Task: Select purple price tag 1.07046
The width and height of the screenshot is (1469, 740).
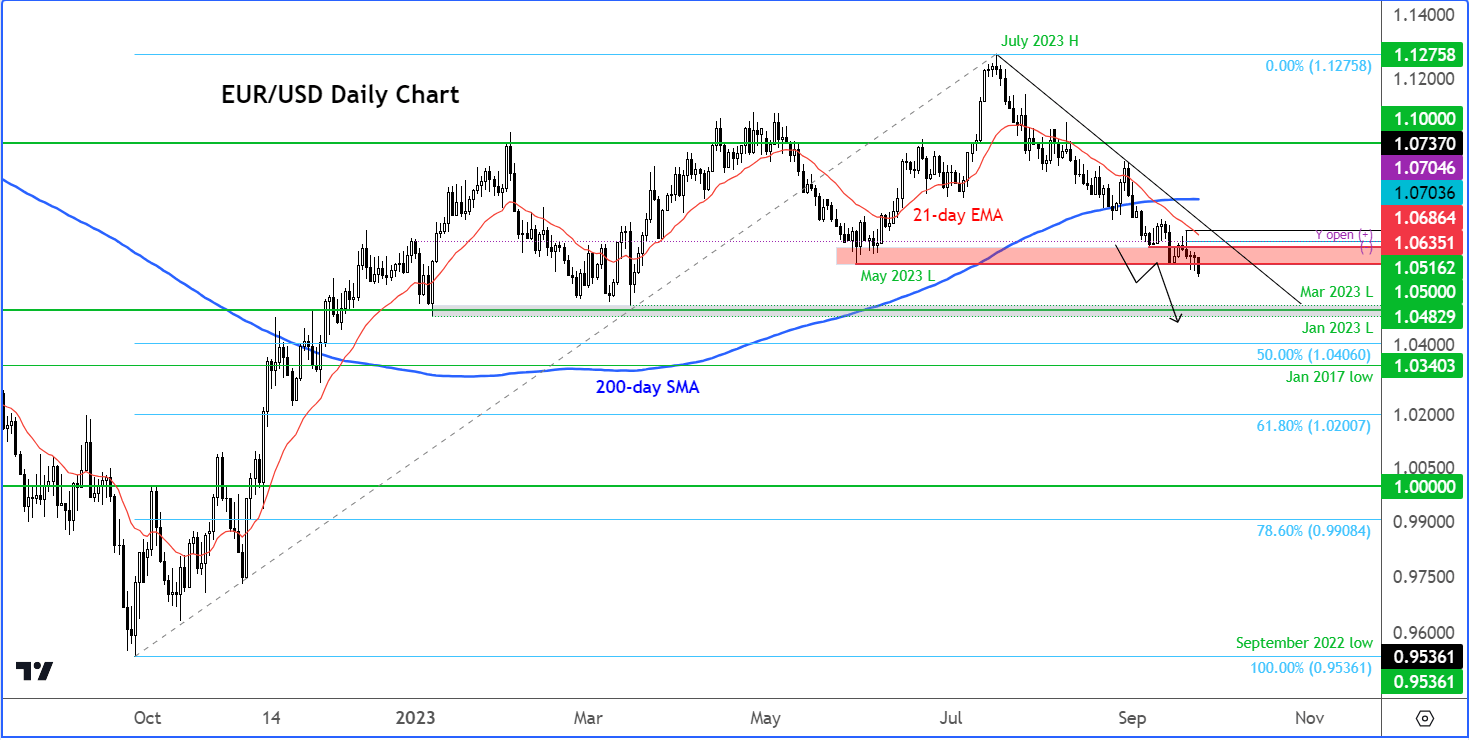Action: (x=1421, y=168)
